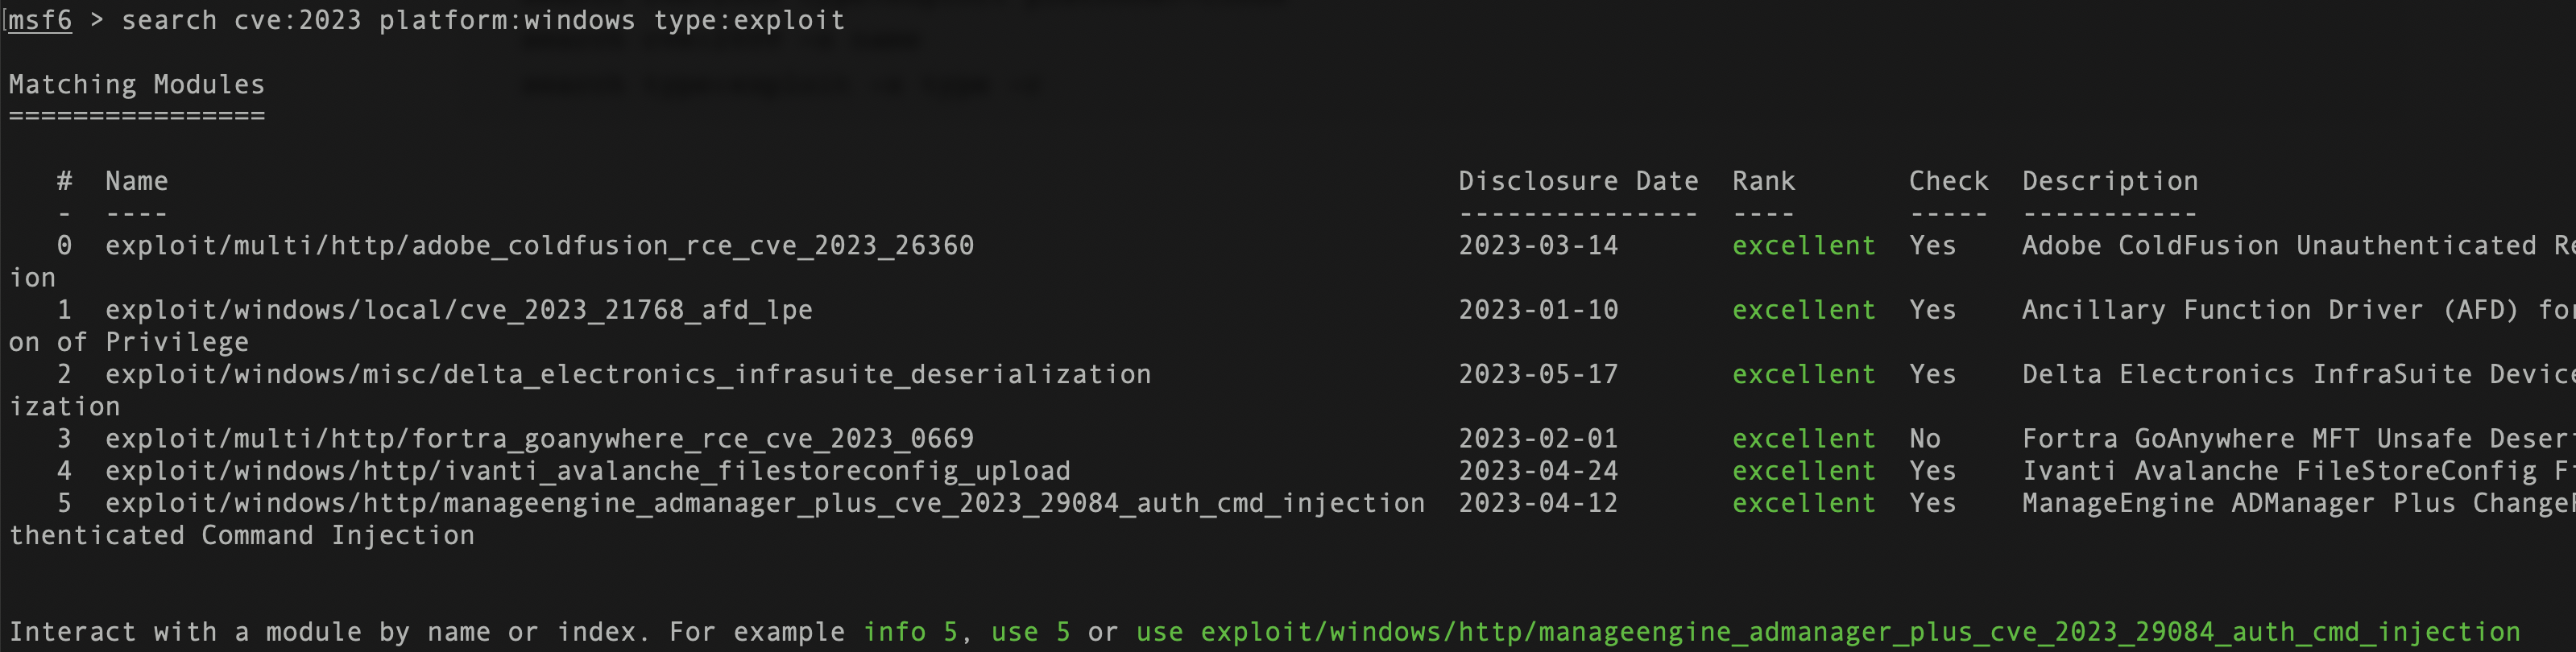Click the Matching Modules heading

tap(137, 85)
